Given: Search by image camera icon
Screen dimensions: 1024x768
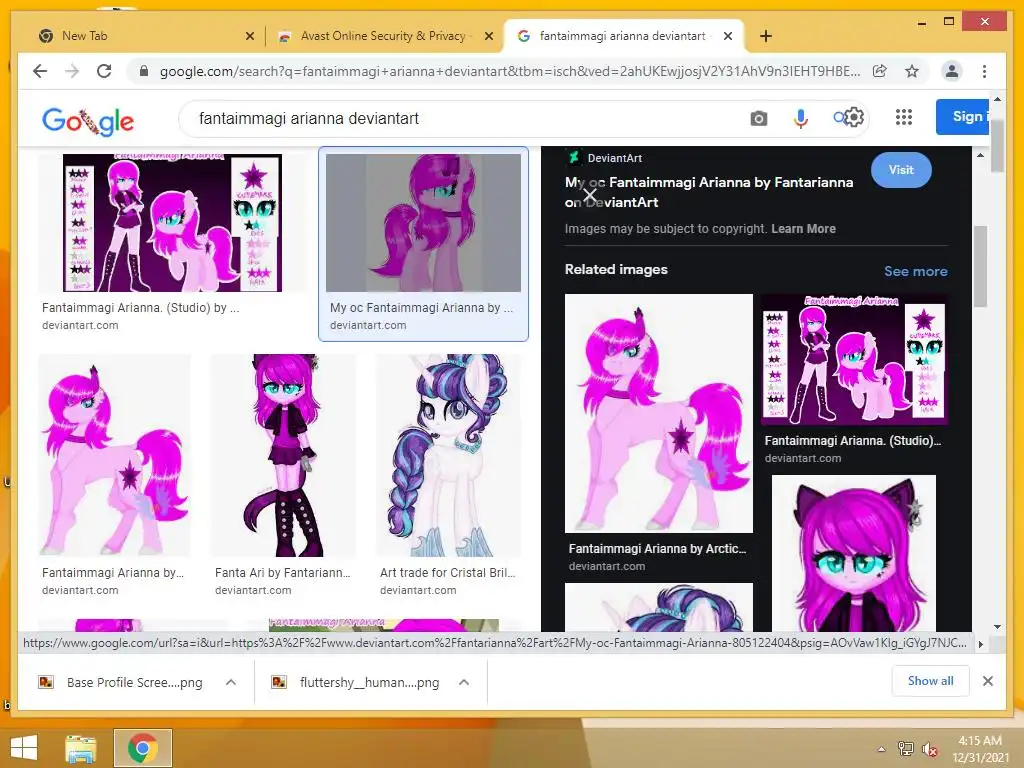Looking at the screenshot, I should pos(758,118).
